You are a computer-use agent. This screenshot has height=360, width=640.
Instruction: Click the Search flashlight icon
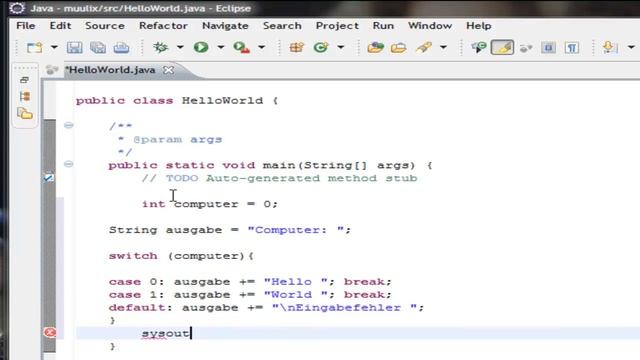[x=424, y=47]
